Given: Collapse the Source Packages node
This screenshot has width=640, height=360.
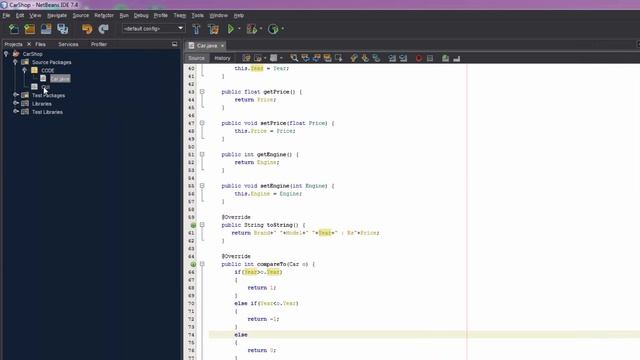Looking at the screenshot, I should click(x=16, y=62).
